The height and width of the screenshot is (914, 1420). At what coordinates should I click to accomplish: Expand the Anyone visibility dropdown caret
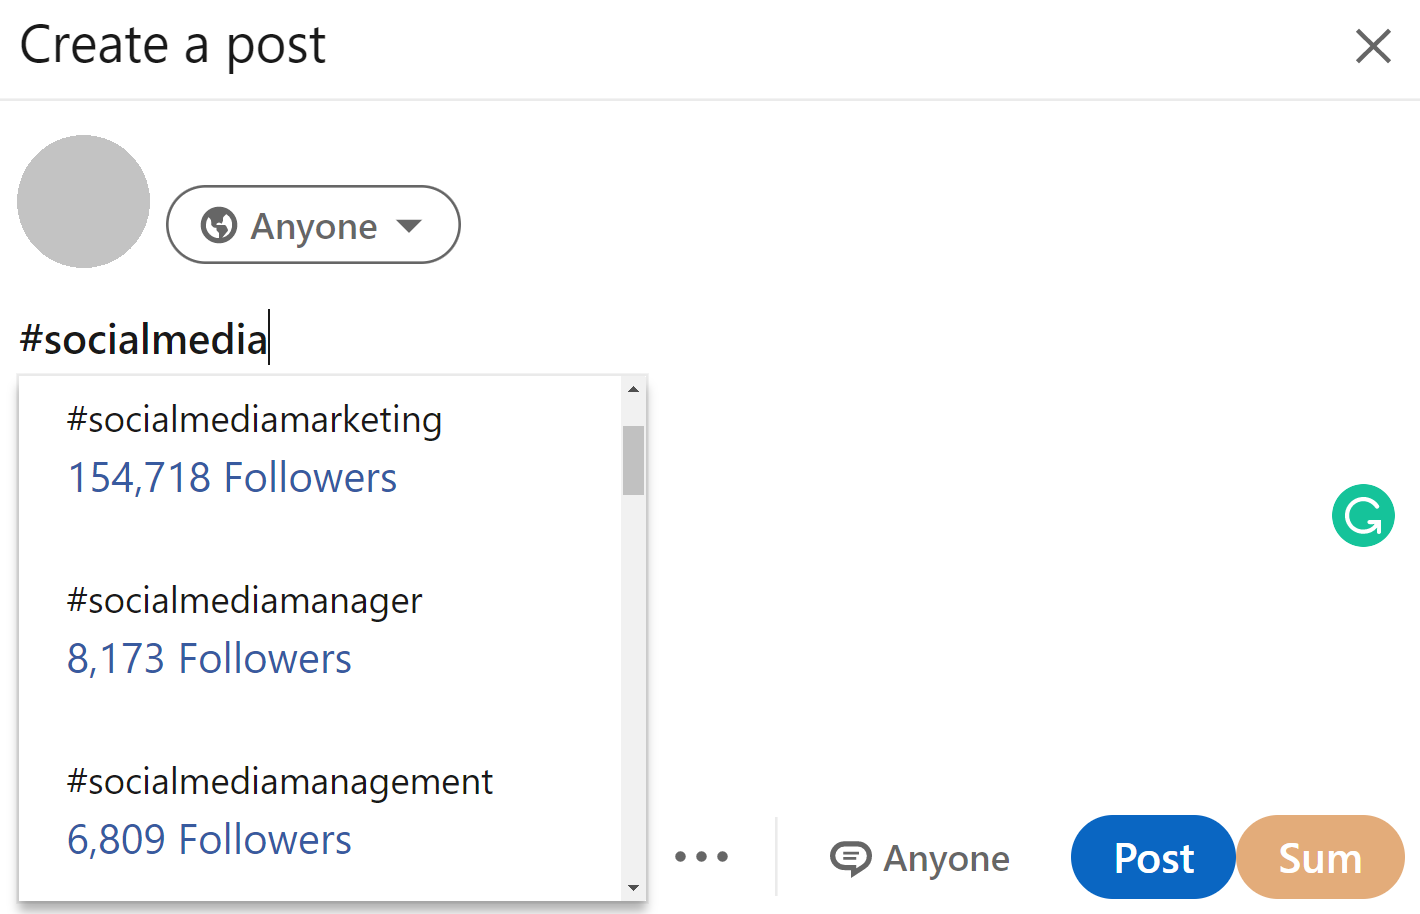pos(409,226)
